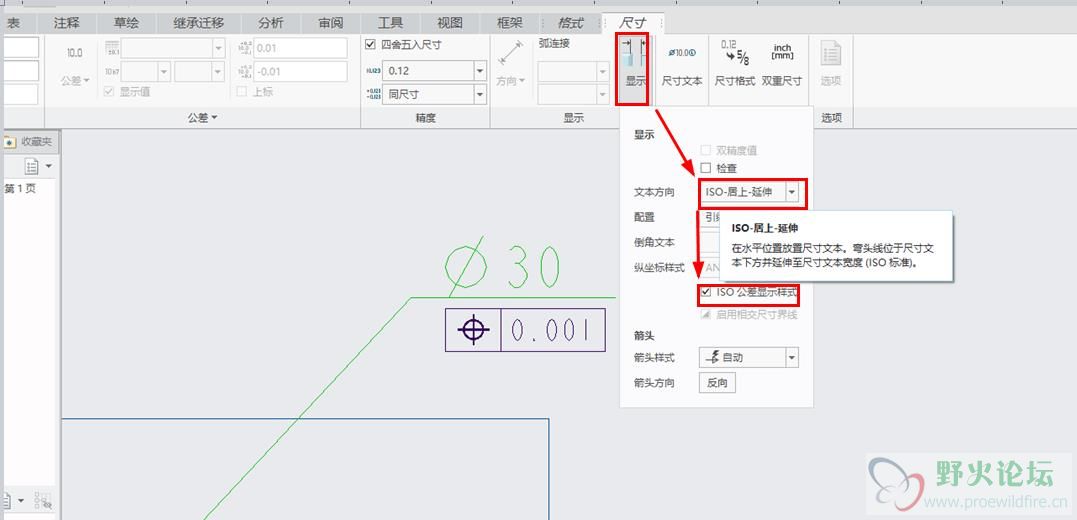Switch to the 分析 tab
This screenshot has height=520, width=1077.
click(271, 23)
